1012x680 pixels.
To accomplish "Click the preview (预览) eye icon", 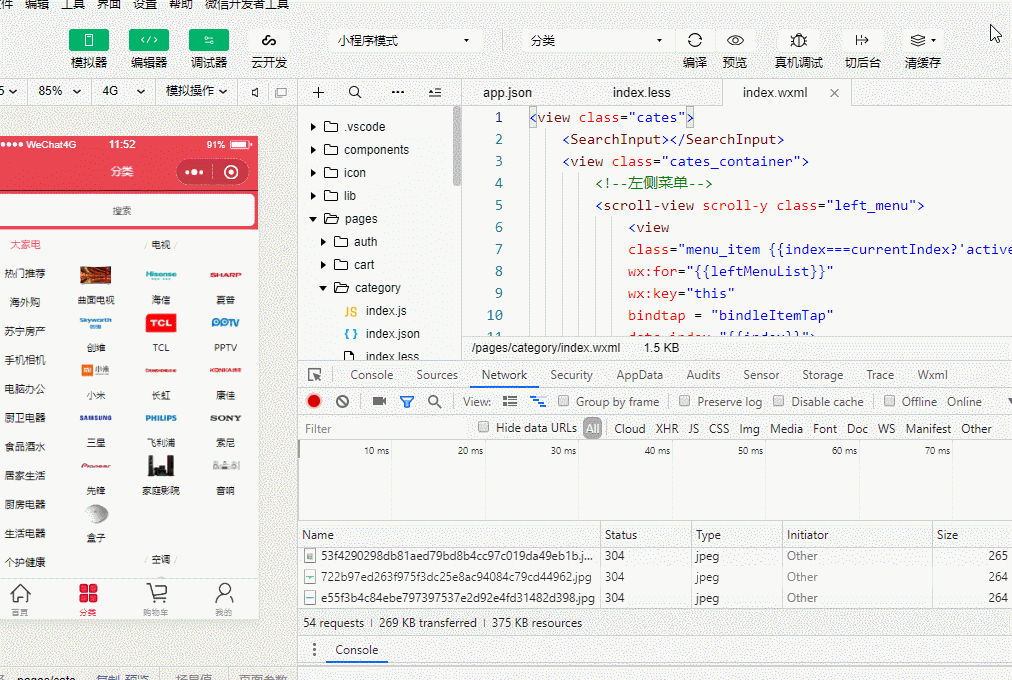I will pos(734,40).
